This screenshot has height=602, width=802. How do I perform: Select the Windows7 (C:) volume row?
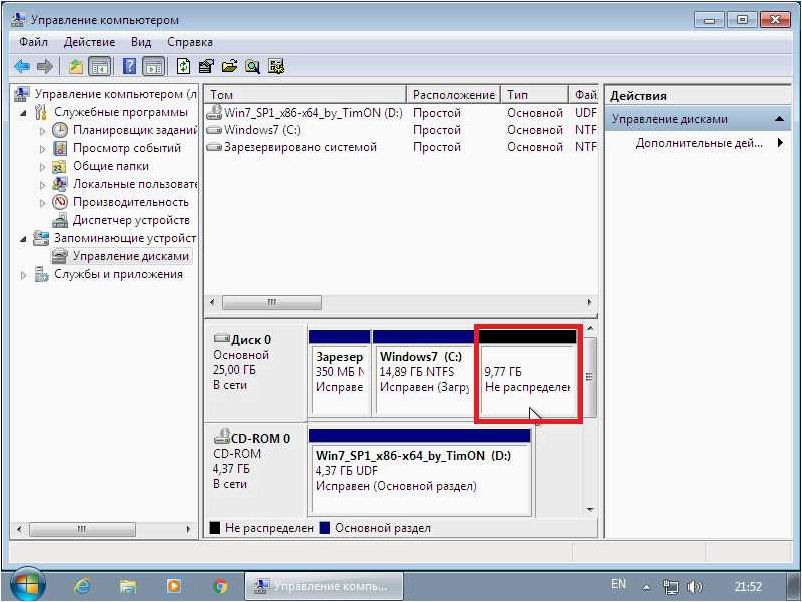tap(401, 130)
